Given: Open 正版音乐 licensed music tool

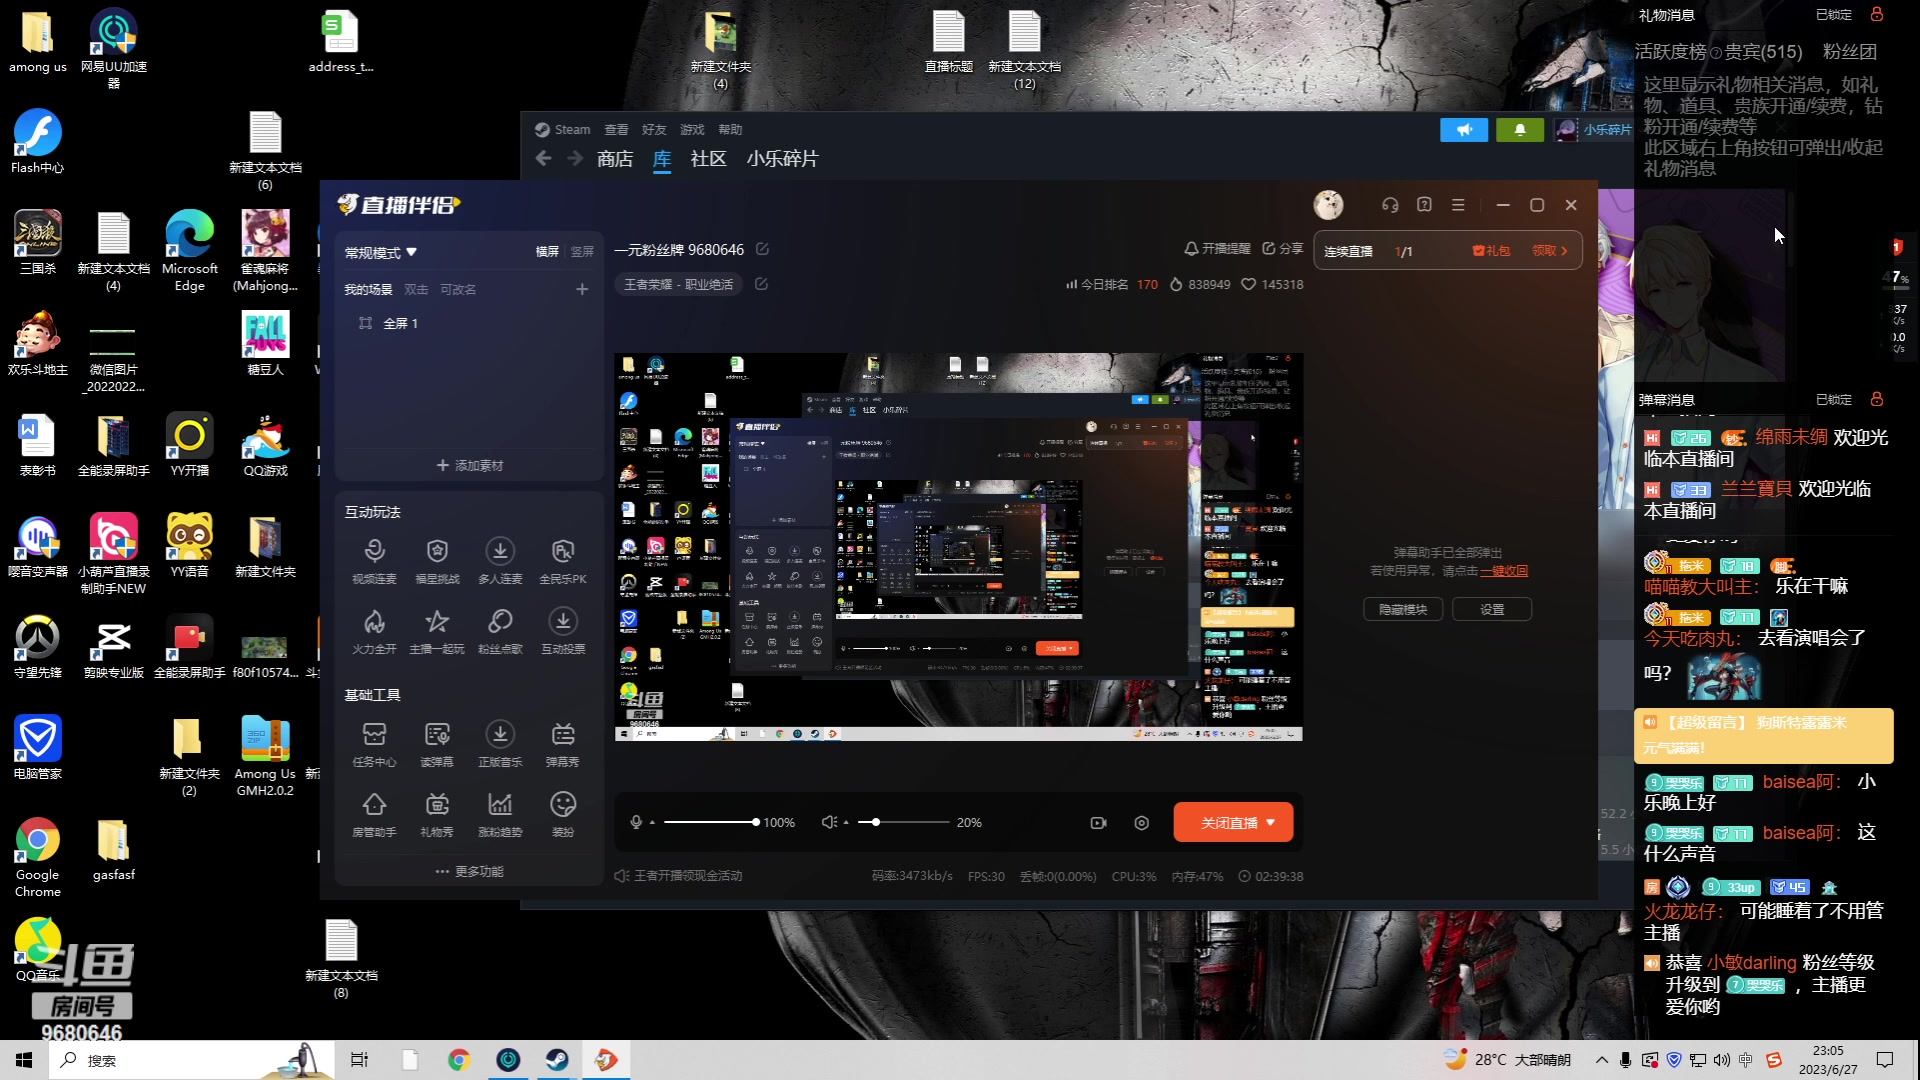Looking at the screenshot, I should point(500,744).
